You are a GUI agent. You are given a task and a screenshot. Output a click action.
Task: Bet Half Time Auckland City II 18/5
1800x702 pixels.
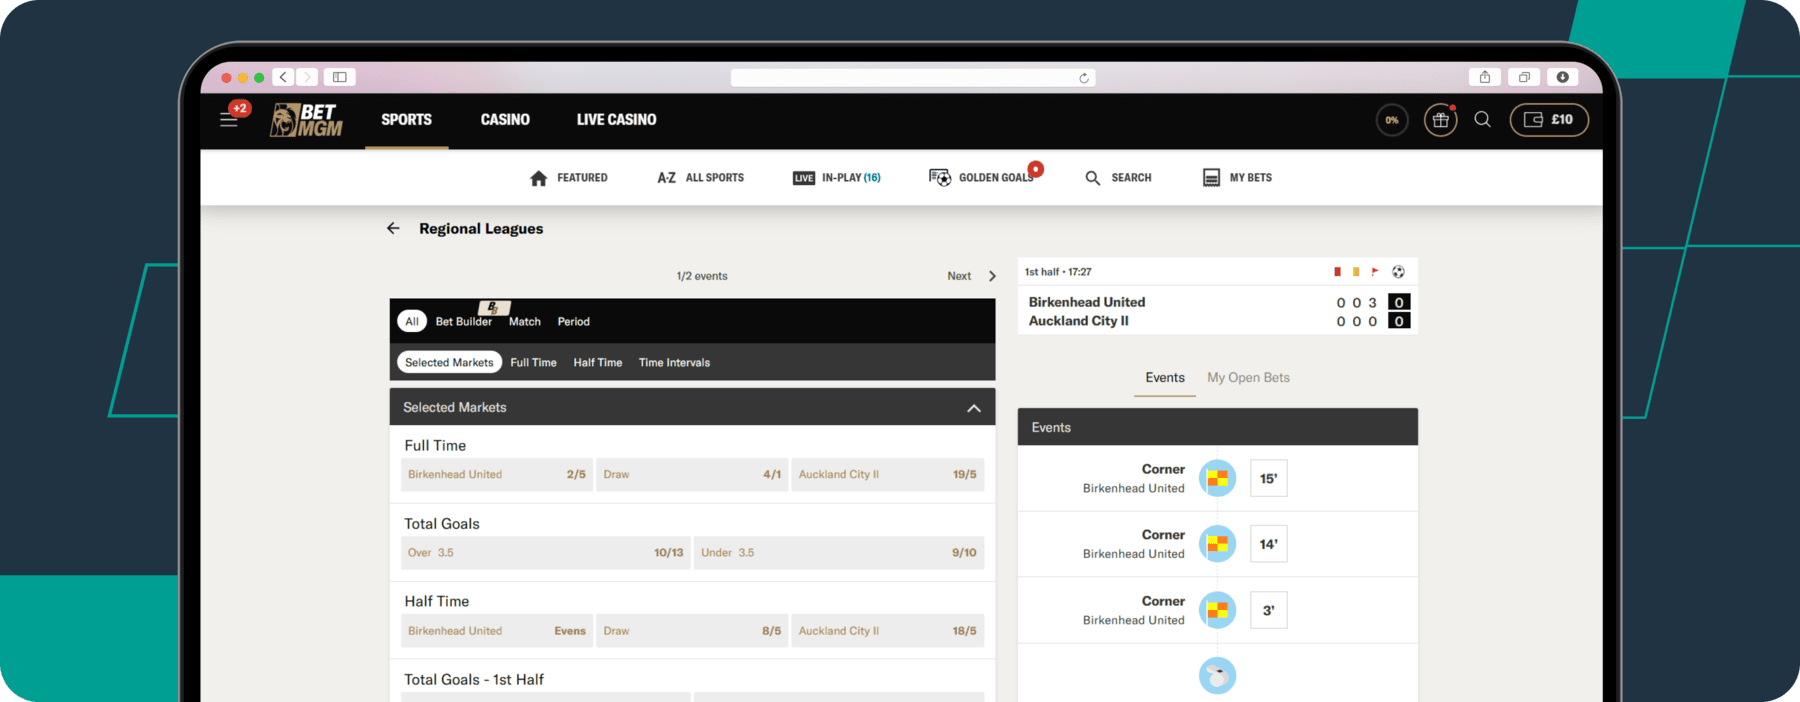(x=887, y=630)
